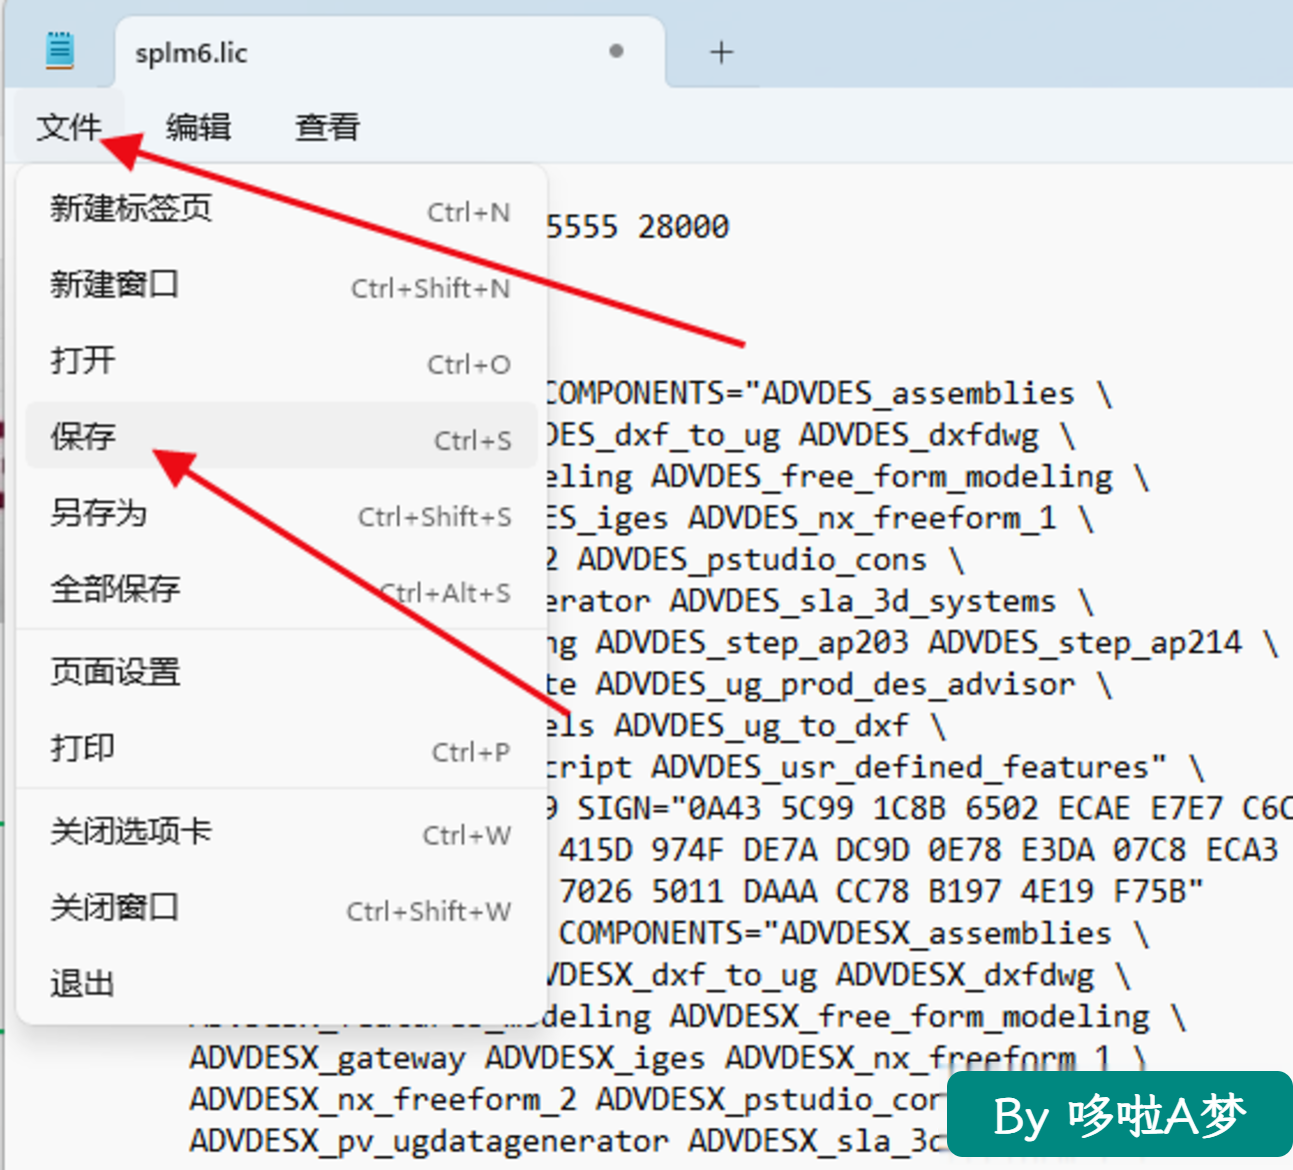Click the Notepad app icon
The height and width of the screenshot is (1170, 1293).
[59, 50]
